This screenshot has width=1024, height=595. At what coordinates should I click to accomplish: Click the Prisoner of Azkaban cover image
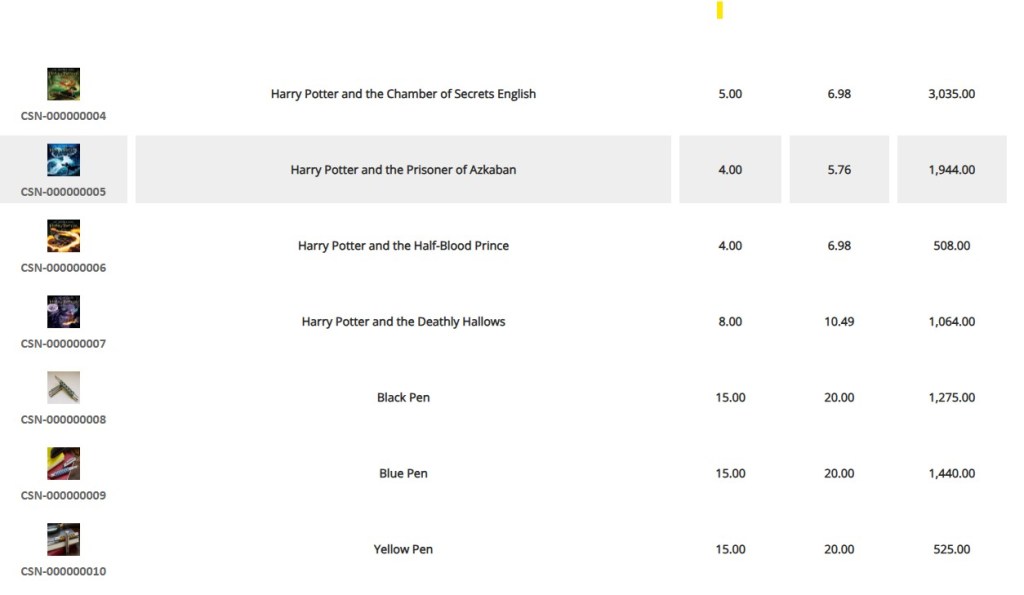tap(63, 159)
